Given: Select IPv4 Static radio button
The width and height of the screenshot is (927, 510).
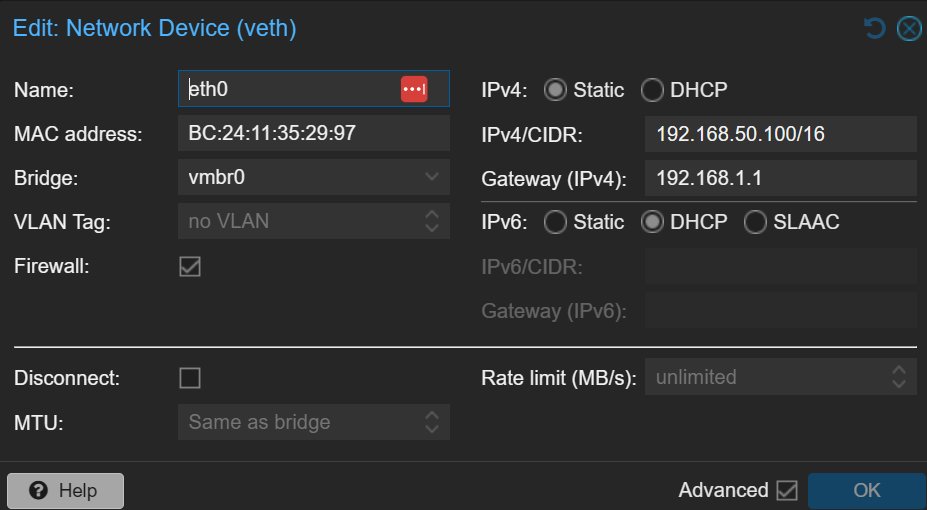Looking at the screenshot, I should (x=555, y=90).
